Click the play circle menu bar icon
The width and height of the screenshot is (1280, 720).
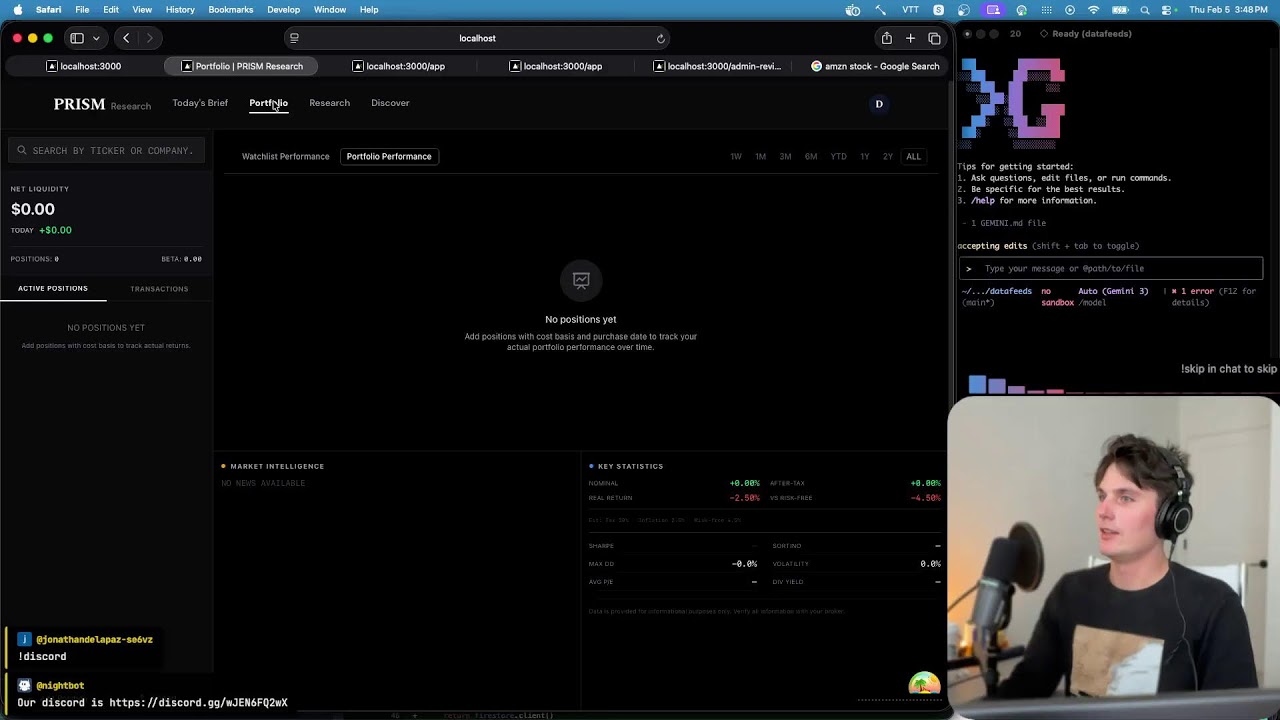point(1070,10)
